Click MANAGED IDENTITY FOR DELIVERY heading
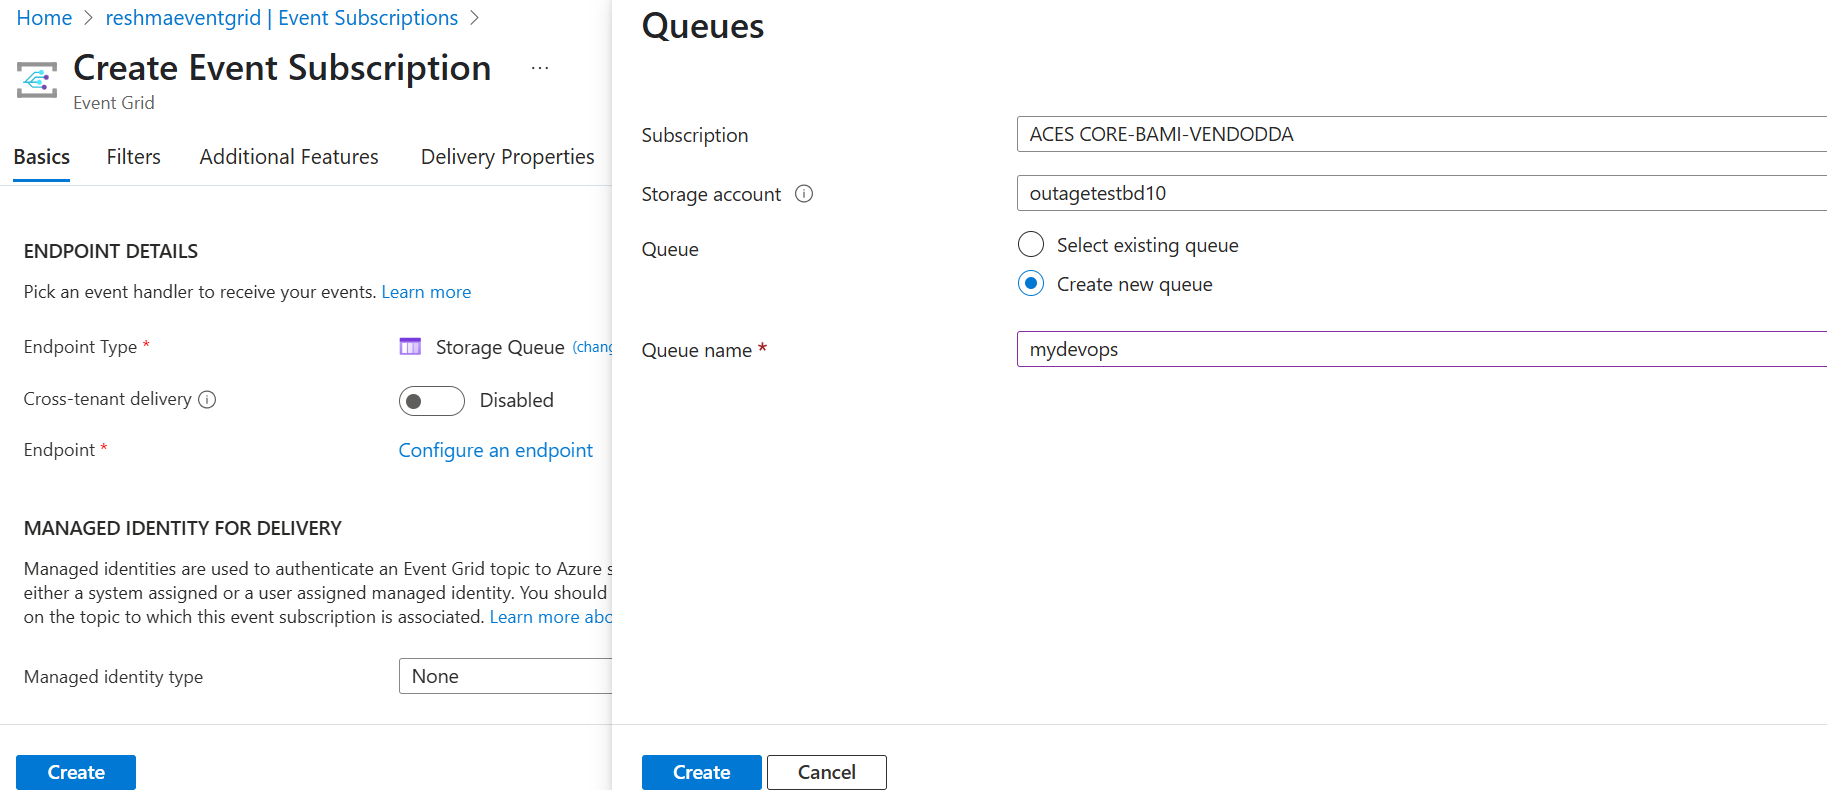 coord(183,528)
